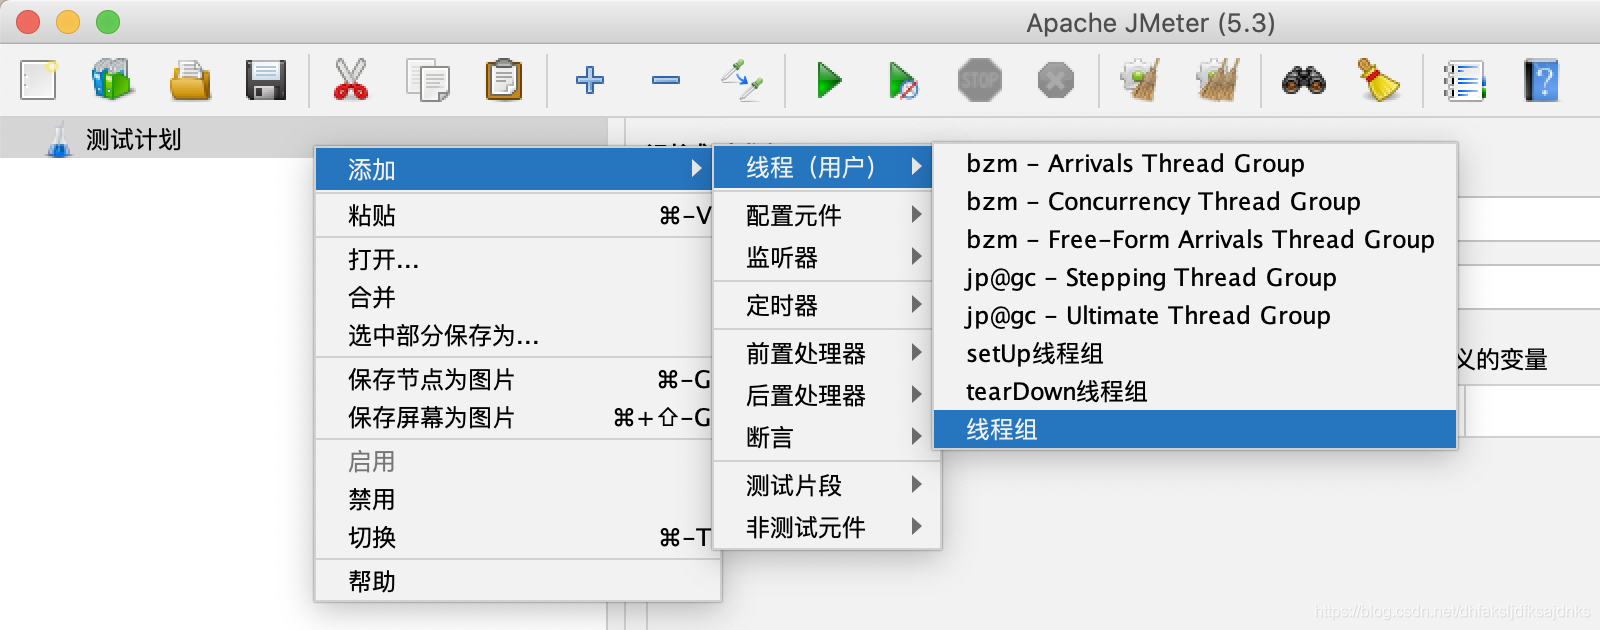
Task: Expand the 前置处理器 submenu
Action: (x=823, y=353)
